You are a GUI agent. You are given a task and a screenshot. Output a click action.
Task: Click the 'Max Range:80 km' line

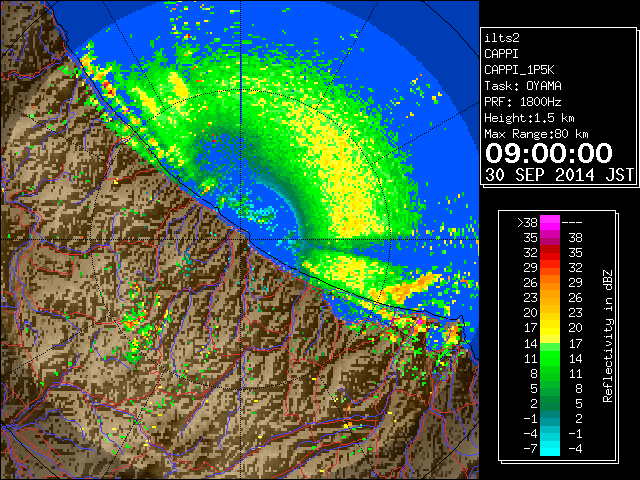(x=536, y=134)
